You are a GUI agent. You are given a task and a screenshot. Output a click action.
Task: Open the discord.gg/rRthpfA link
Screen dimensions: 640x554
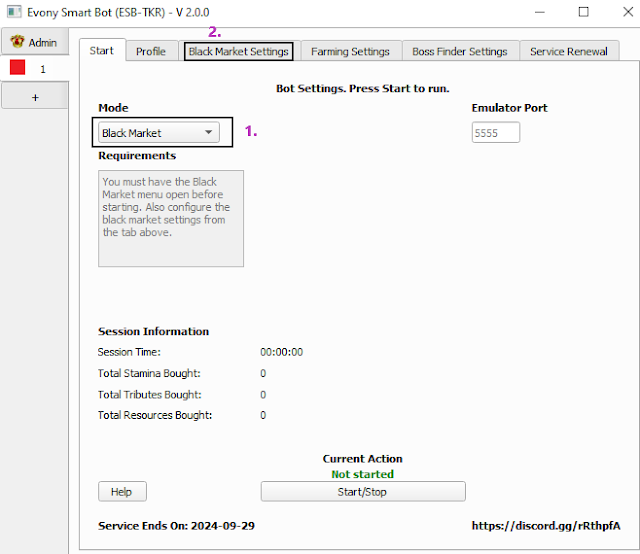pyautogui.click(x=546, y=525)
